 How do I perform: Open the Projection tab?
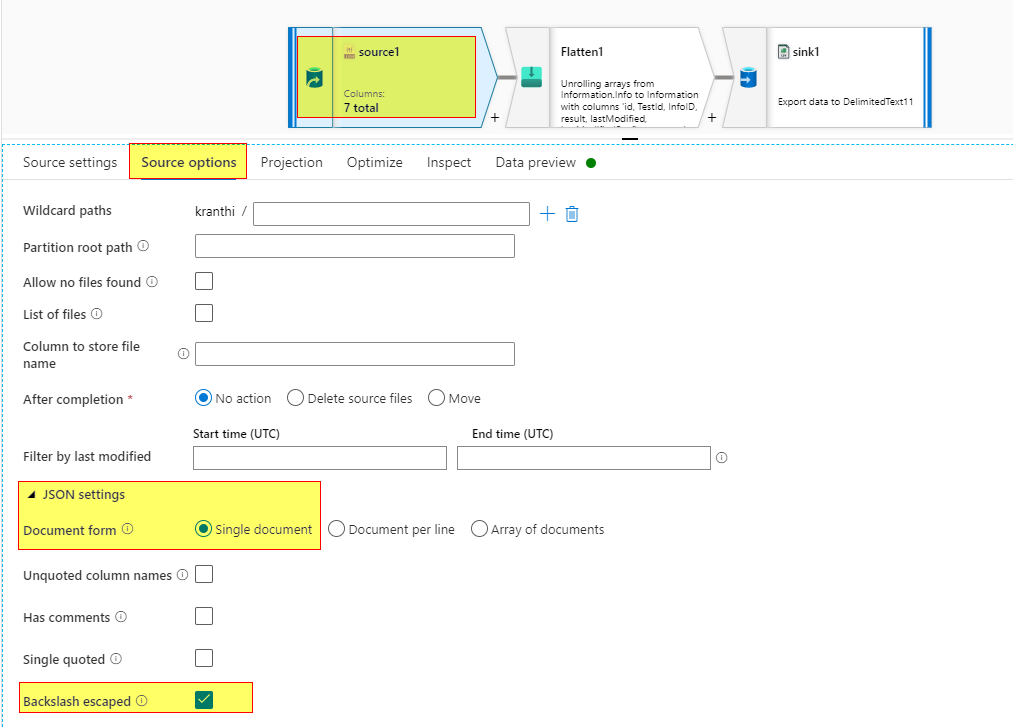click(x=291, y=162)
